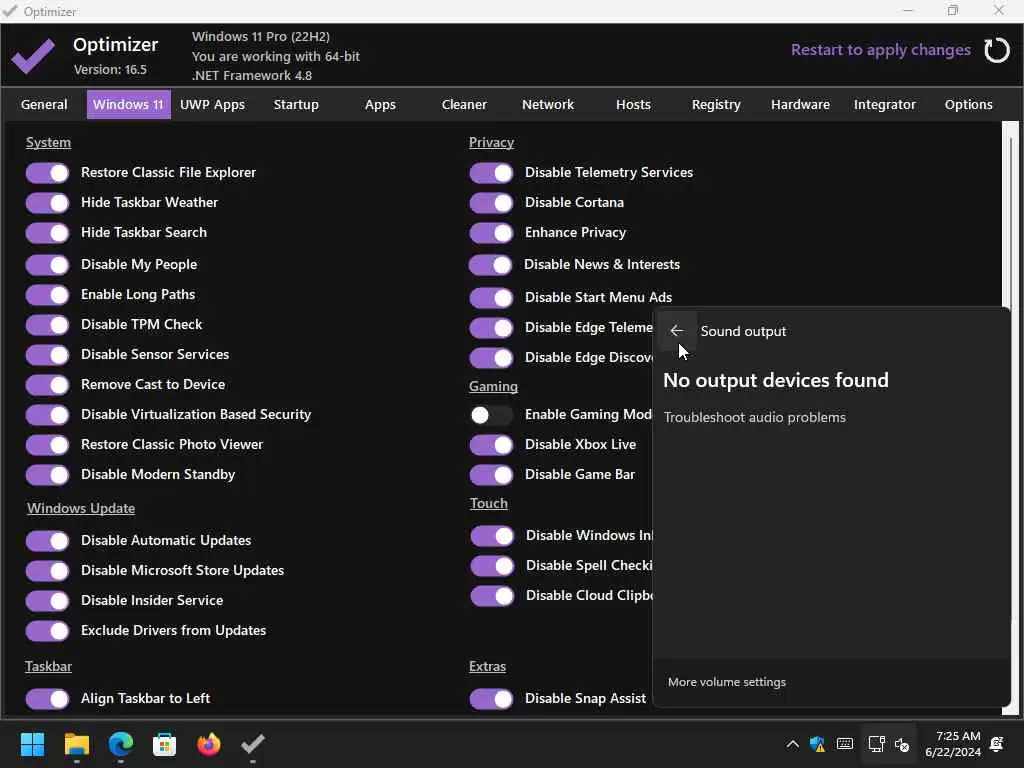Toggle Disable Sensor Services switch
Image resolution: width=1024 pixels, height=768 pixels.
[47, 355]
